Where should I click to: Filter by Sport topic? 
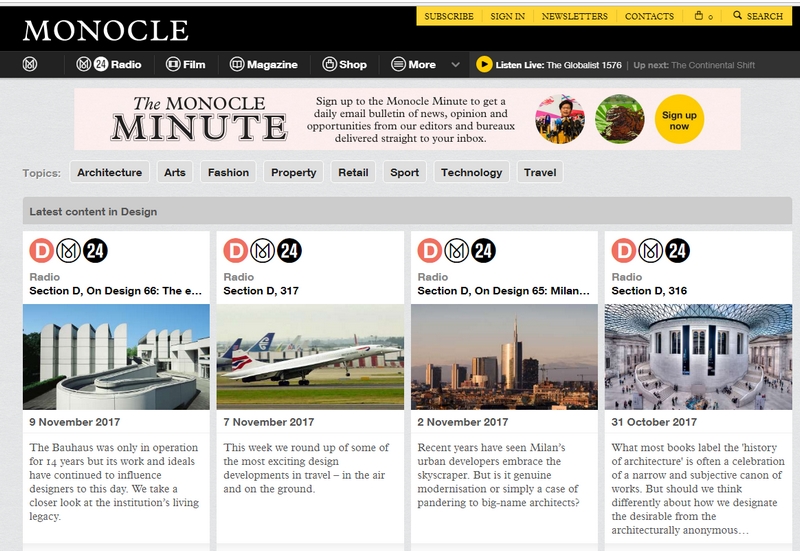point(405,172)
